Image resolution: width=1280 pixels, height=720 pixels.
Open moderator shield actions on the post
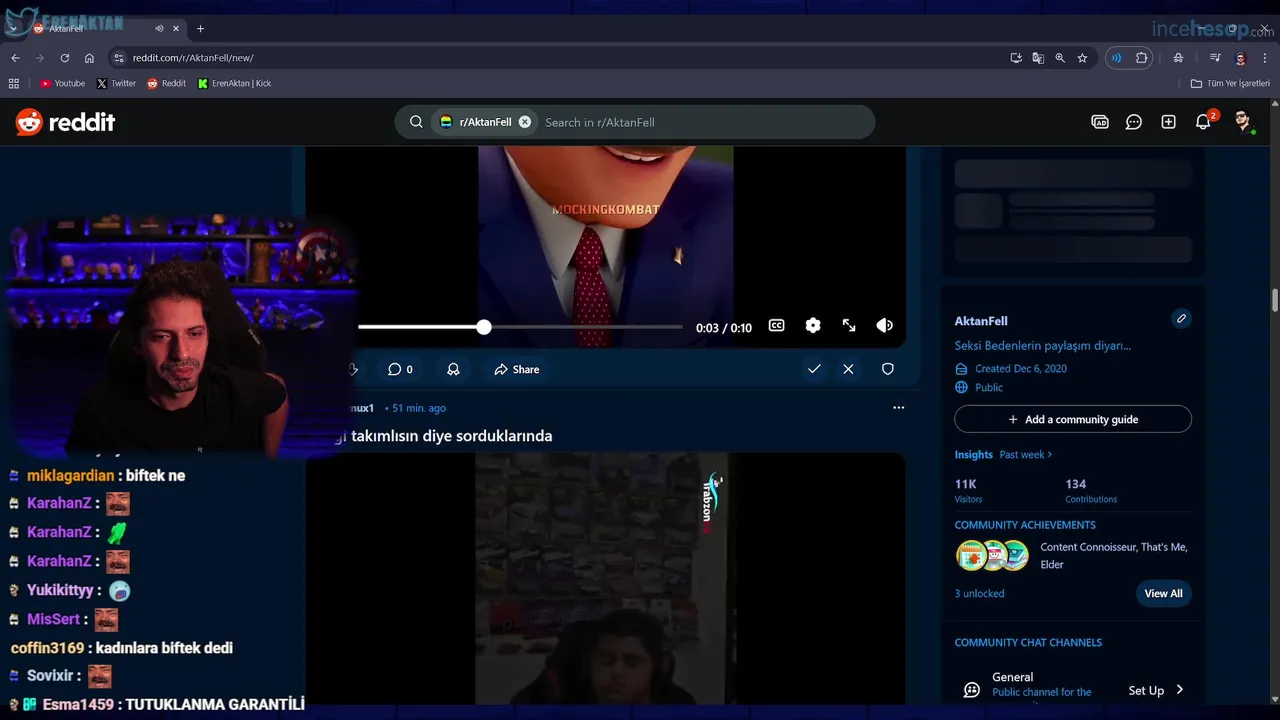tap(887, 369)
